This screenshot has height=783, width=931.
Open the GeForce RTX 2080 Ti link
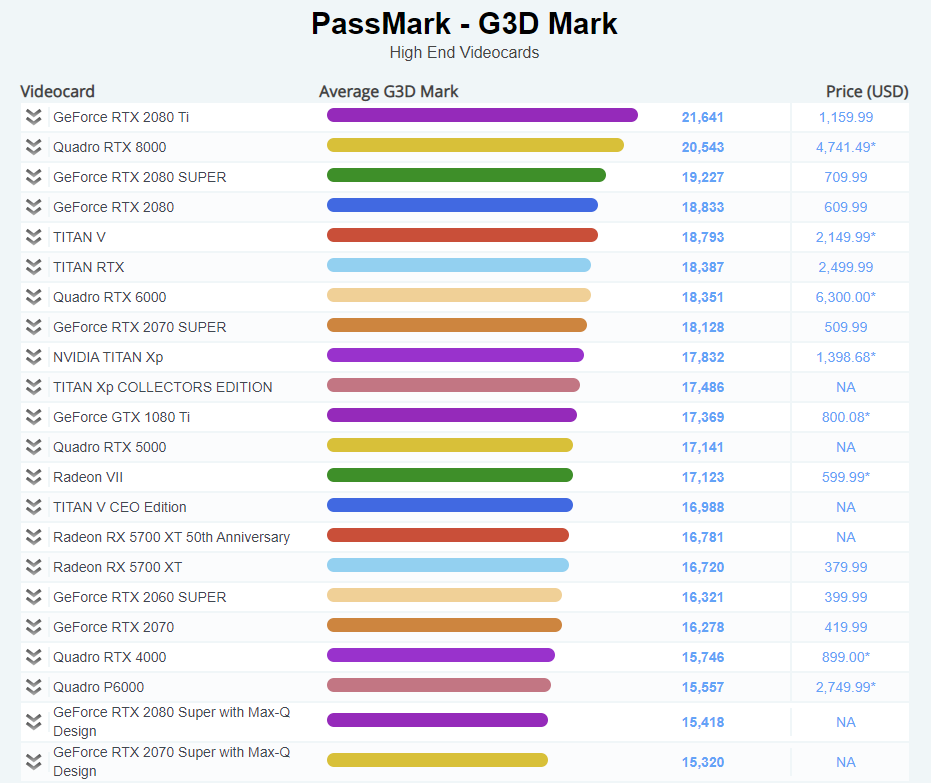coord(121,117)
